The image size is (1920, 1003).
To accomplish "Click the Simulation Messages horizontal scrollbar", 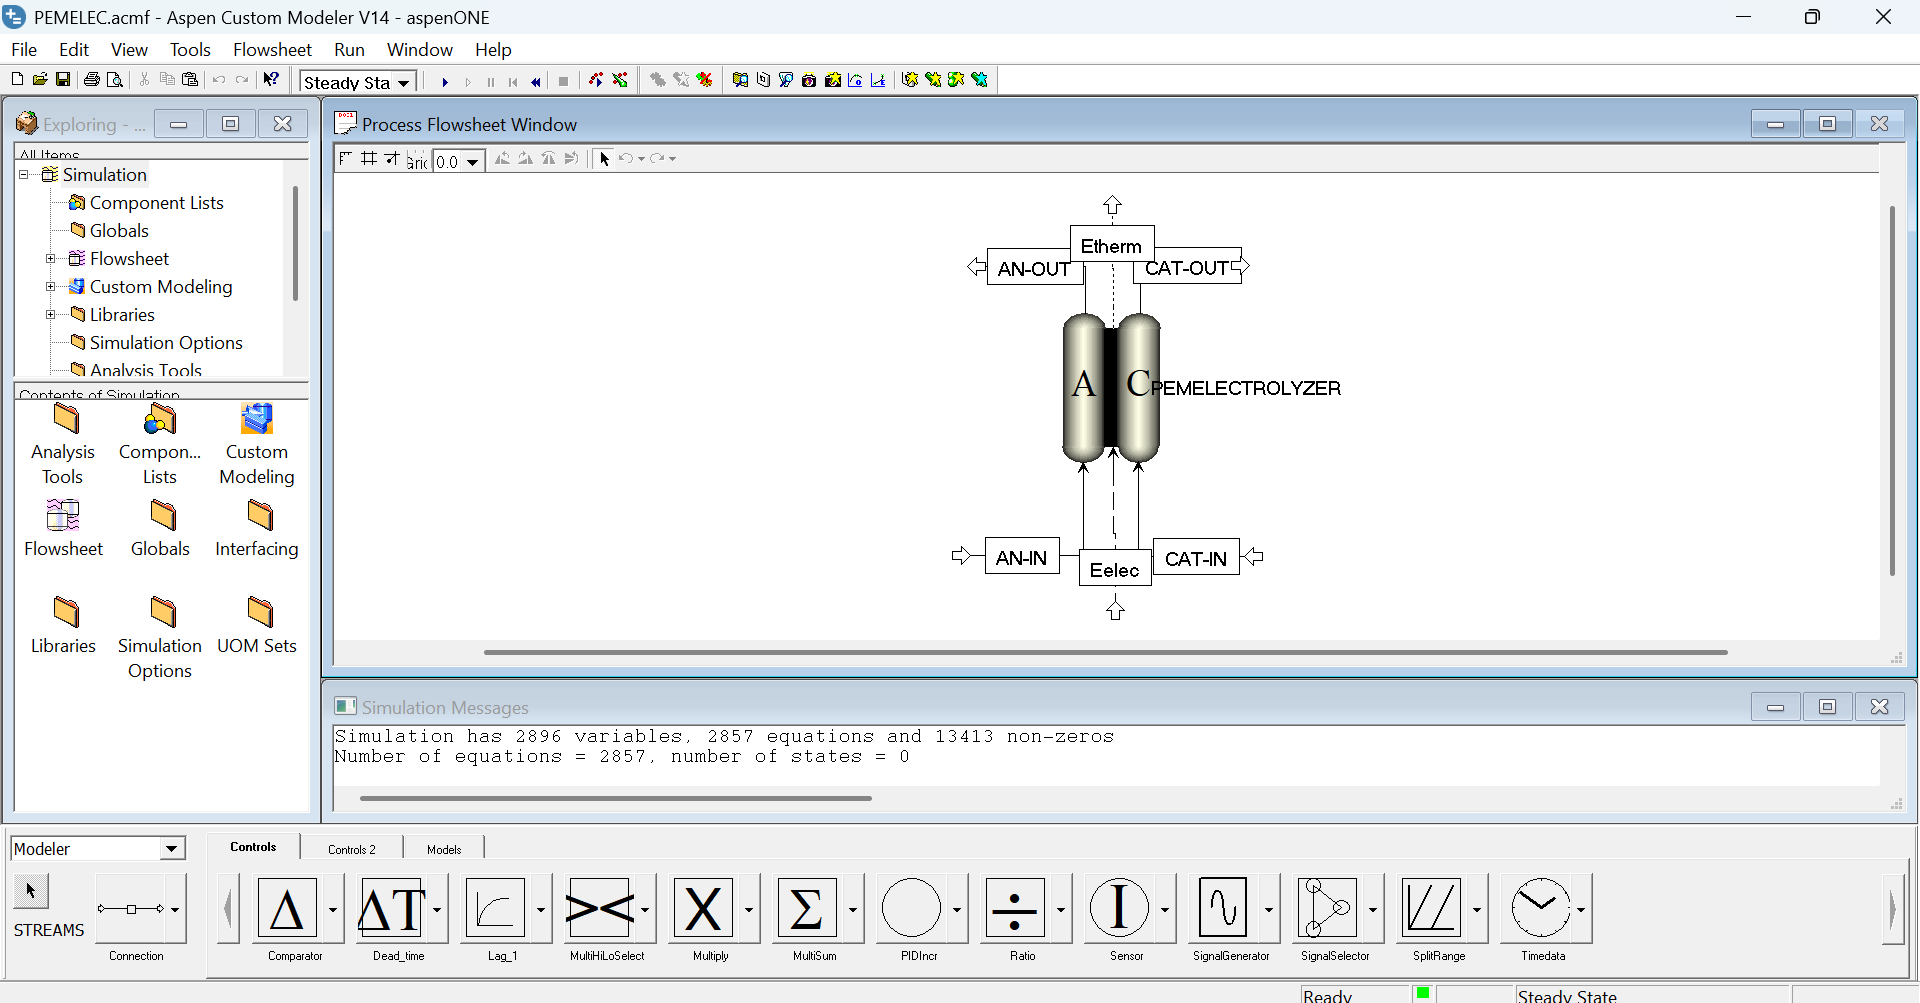I will pyautogui.click(x=615, y=798).
